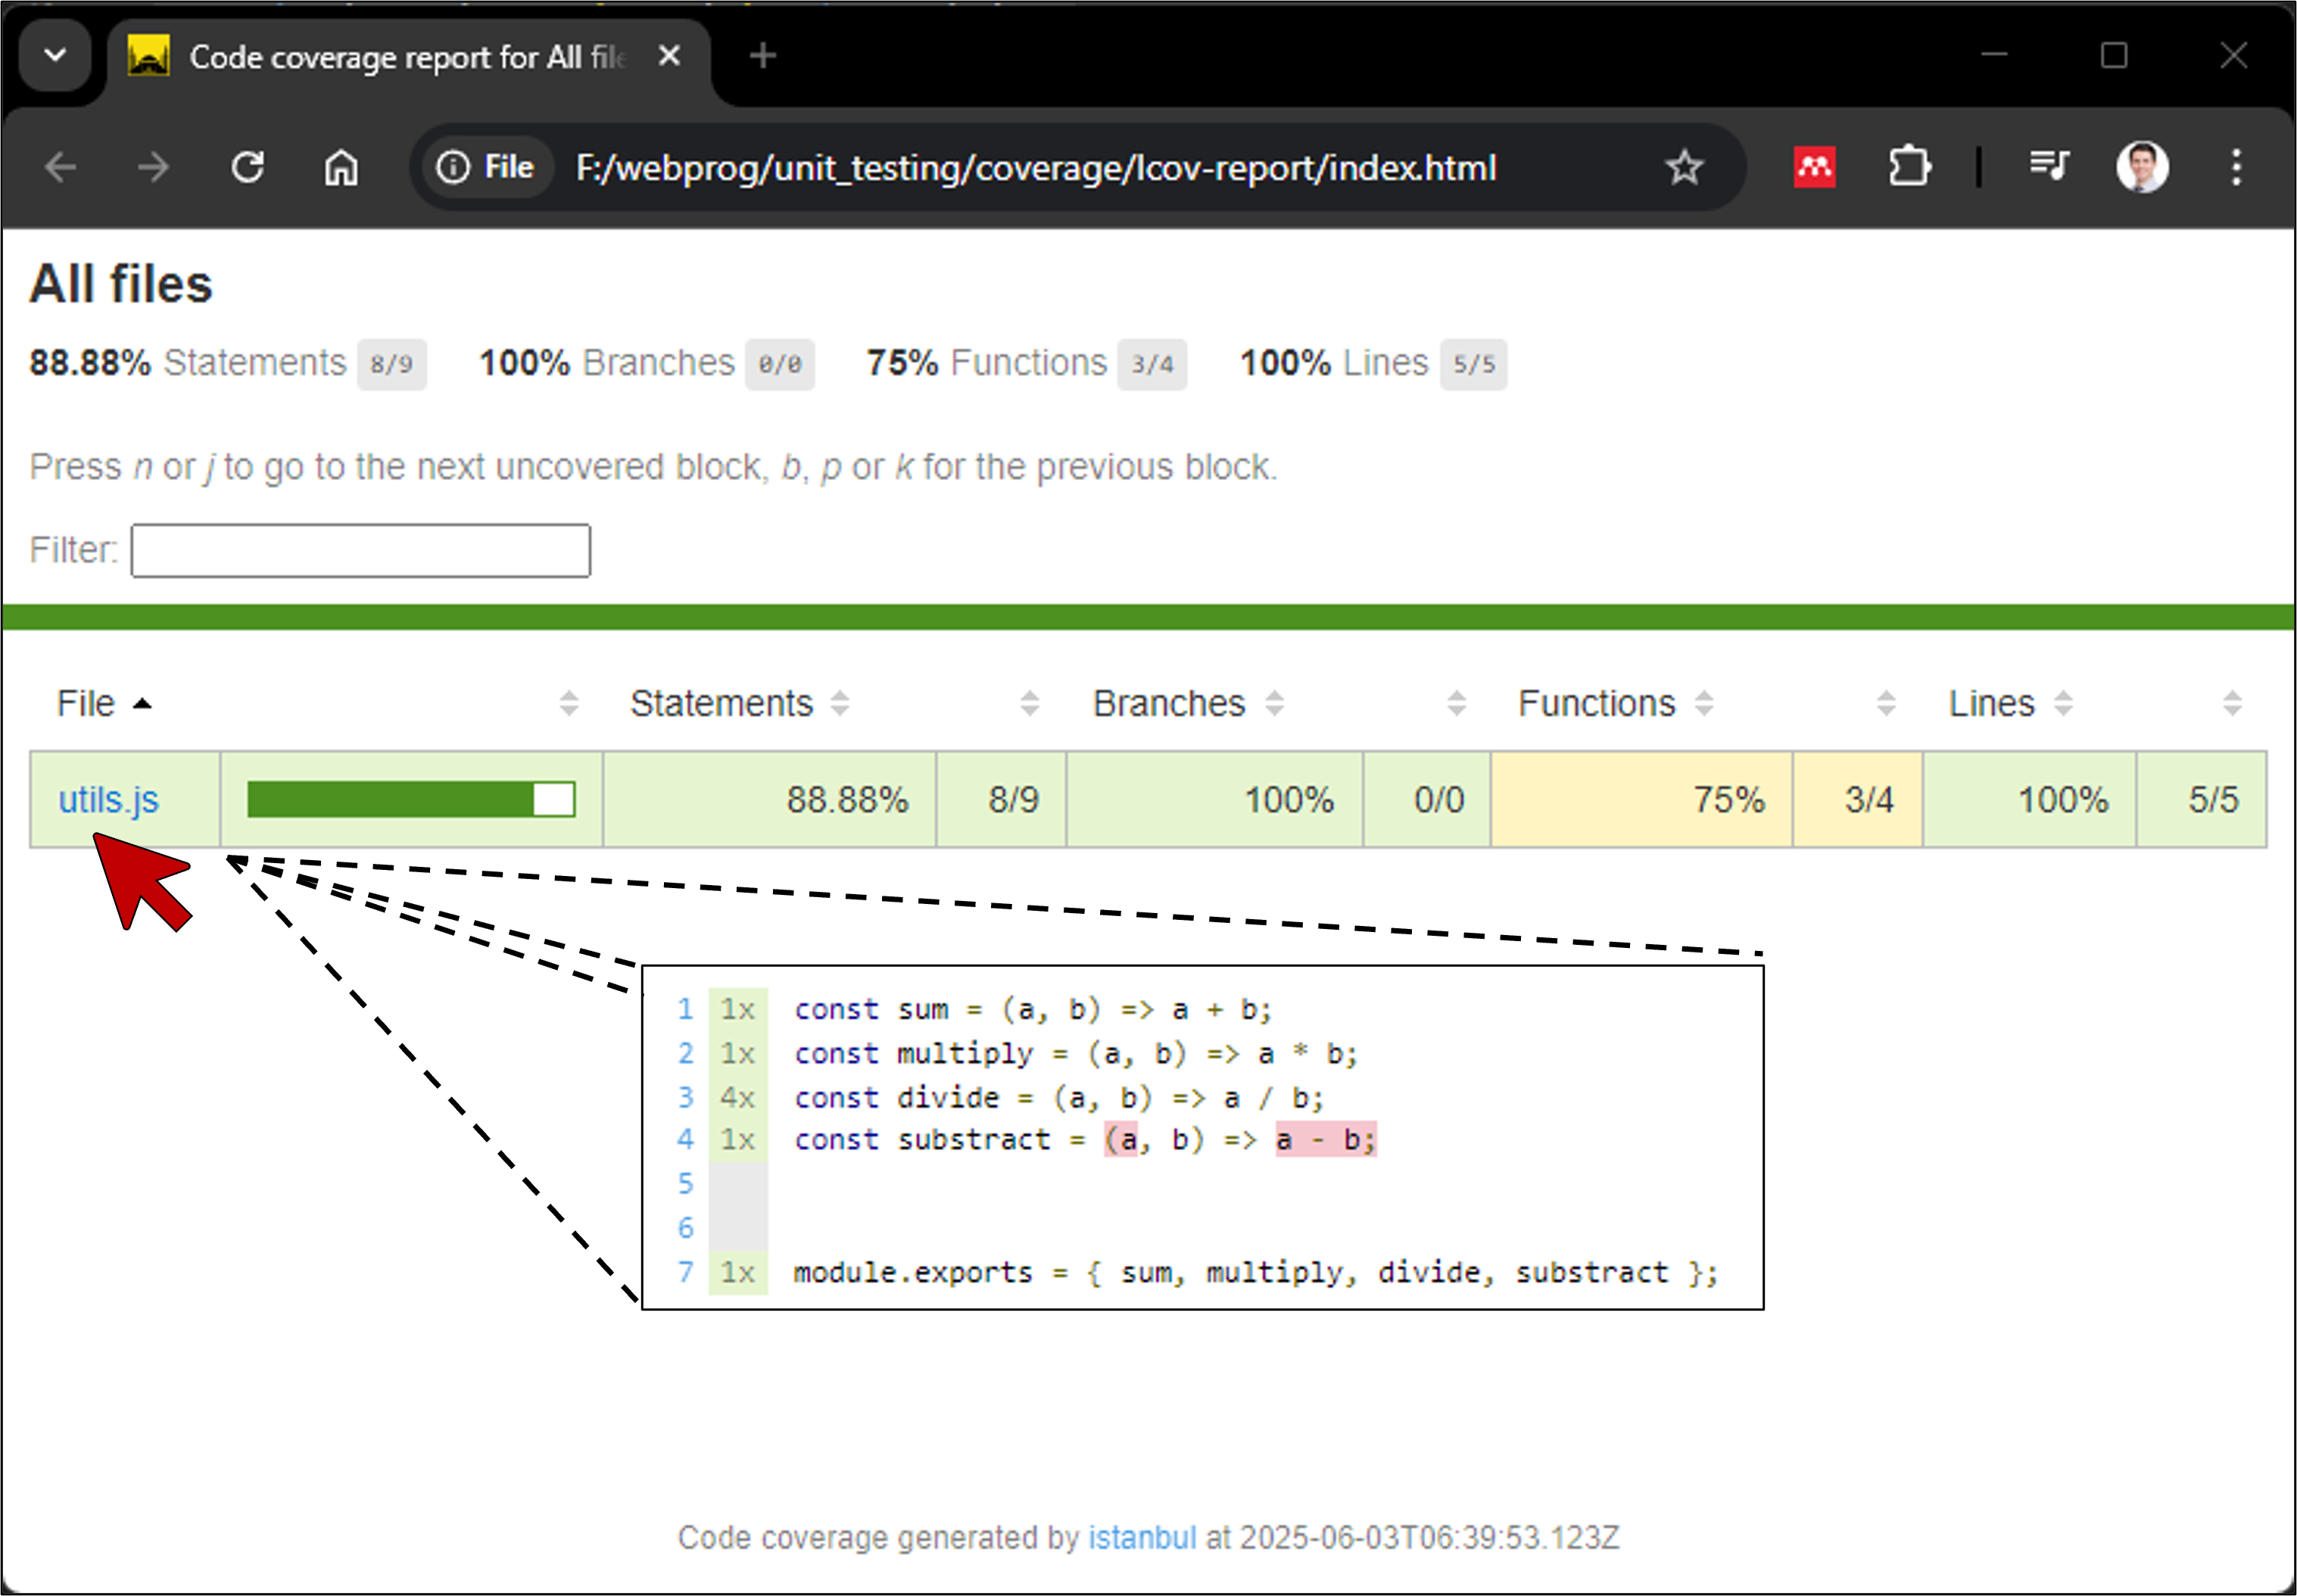Viewport: 2297px width, 1596px height.
Task: Sort table by Functions column
Action: click(x=1597, y=704)
